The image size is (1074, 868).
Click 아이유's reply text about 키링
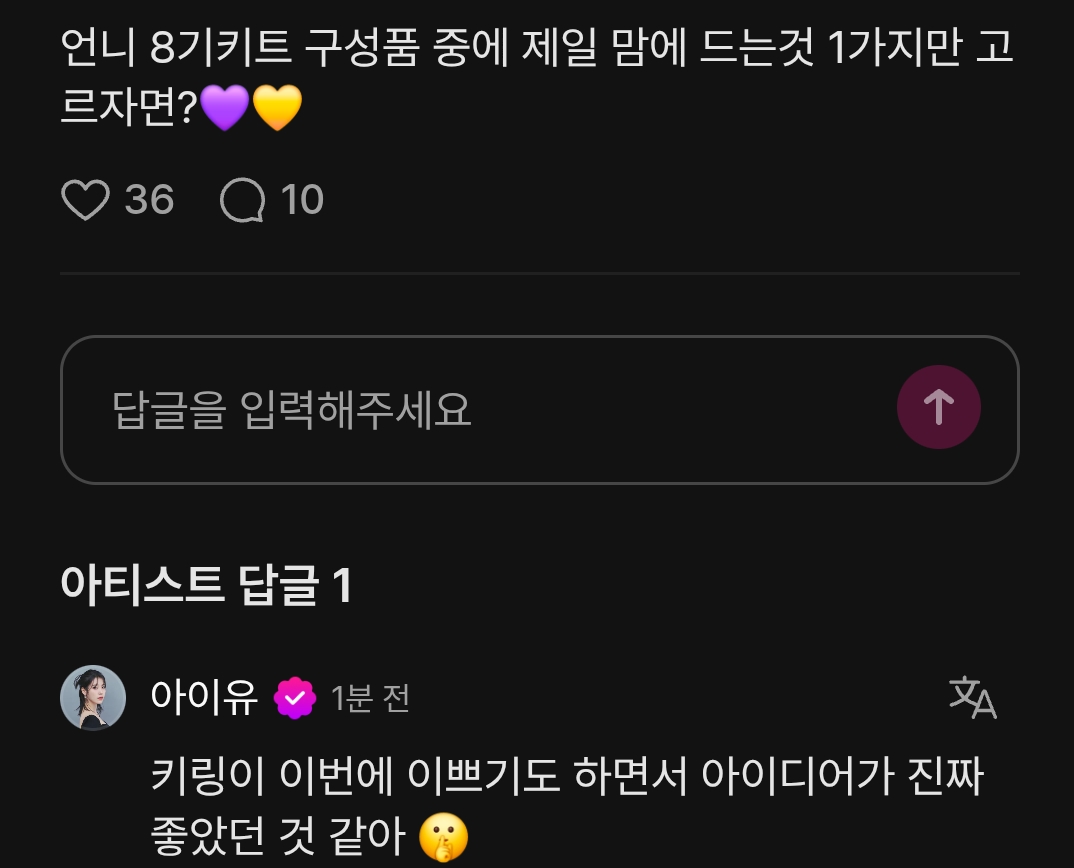point(567,807)
